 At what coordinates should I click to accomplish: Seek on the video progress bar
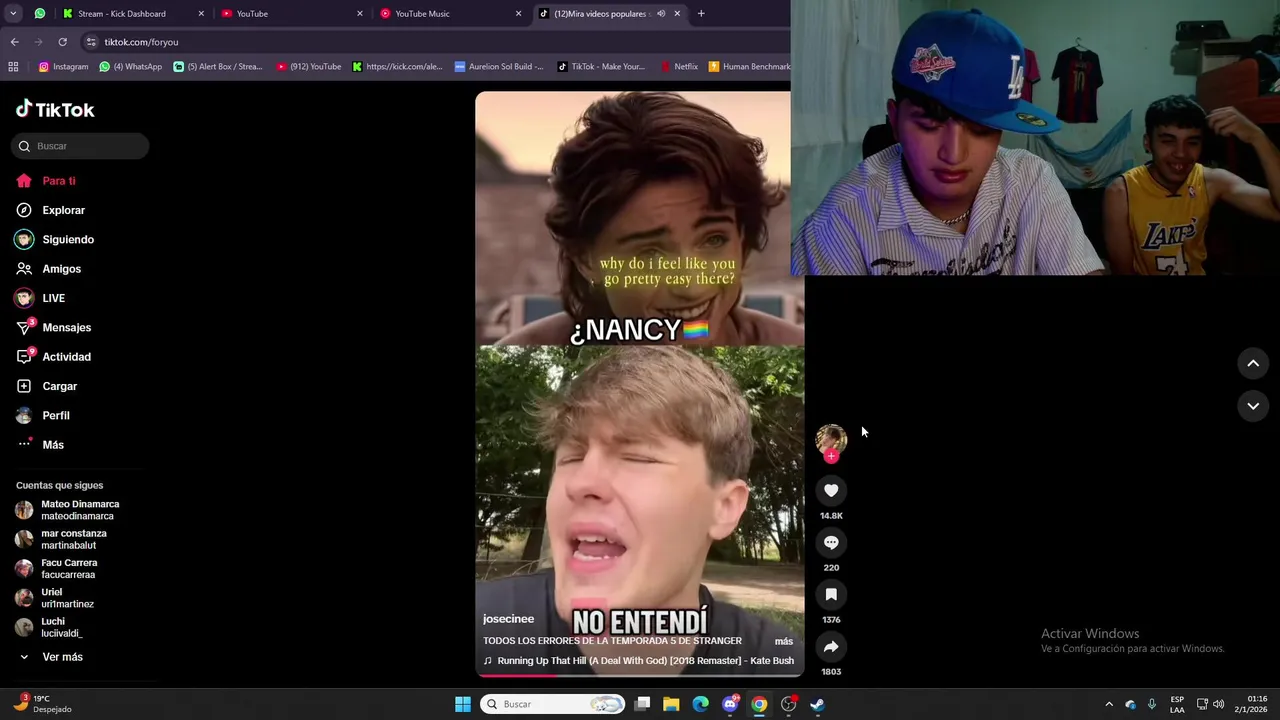click(x=640, y=674)
